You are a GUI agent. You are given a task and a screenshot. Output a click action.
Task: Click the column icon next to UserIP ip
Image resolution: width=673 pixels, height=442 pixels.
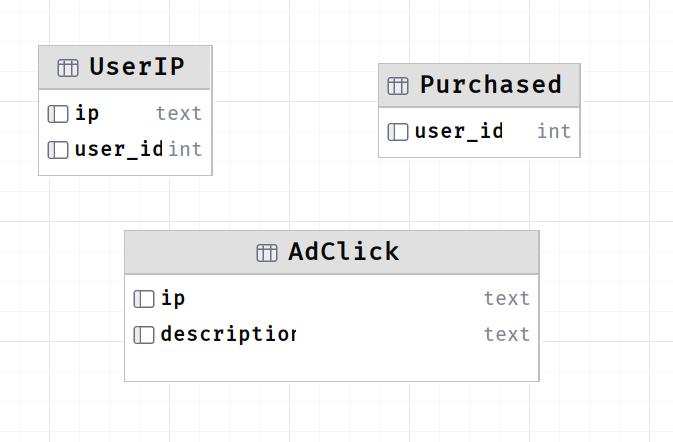58,114
